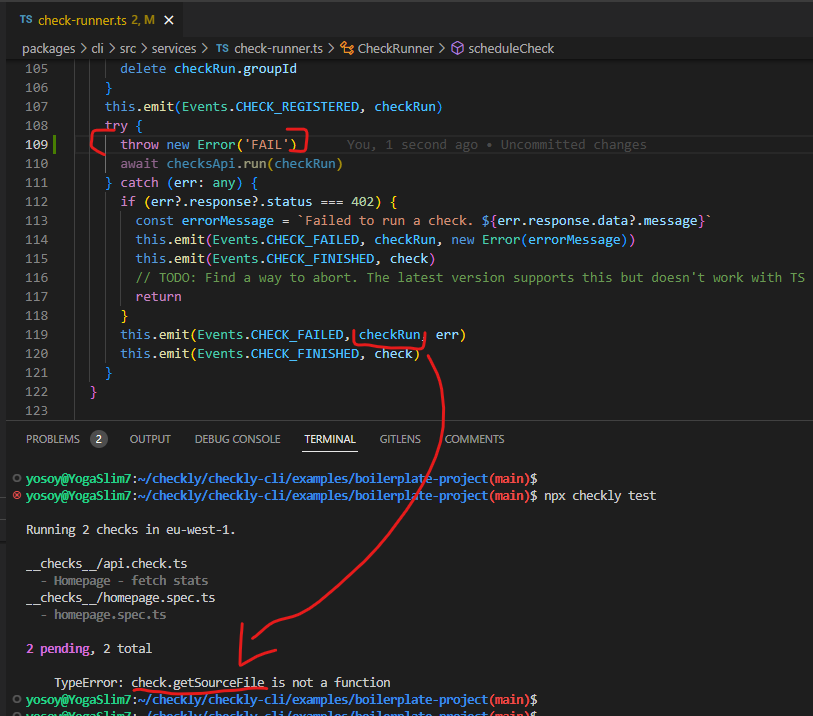
Task: Click the scheduleCheck method breadcrumb icon
Action: [457, 49]
